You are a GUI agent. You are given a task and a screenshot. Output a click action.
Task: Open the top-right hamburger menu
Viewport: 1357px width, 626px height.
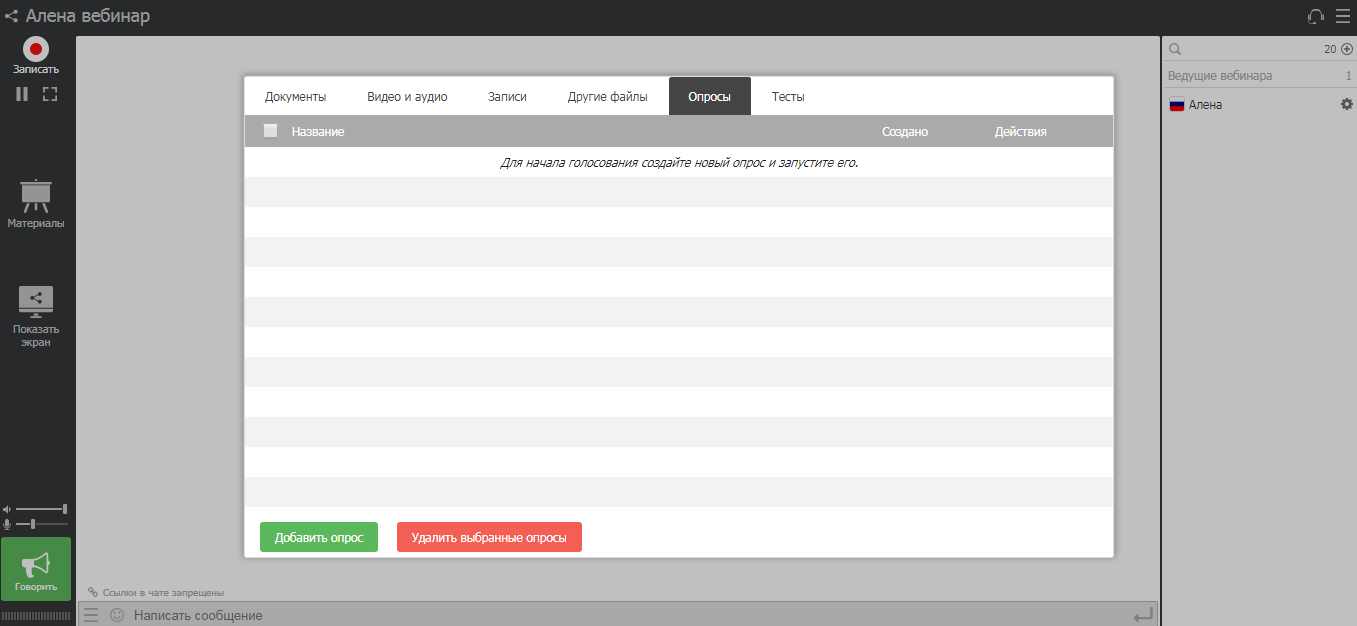click(1343, 16)
